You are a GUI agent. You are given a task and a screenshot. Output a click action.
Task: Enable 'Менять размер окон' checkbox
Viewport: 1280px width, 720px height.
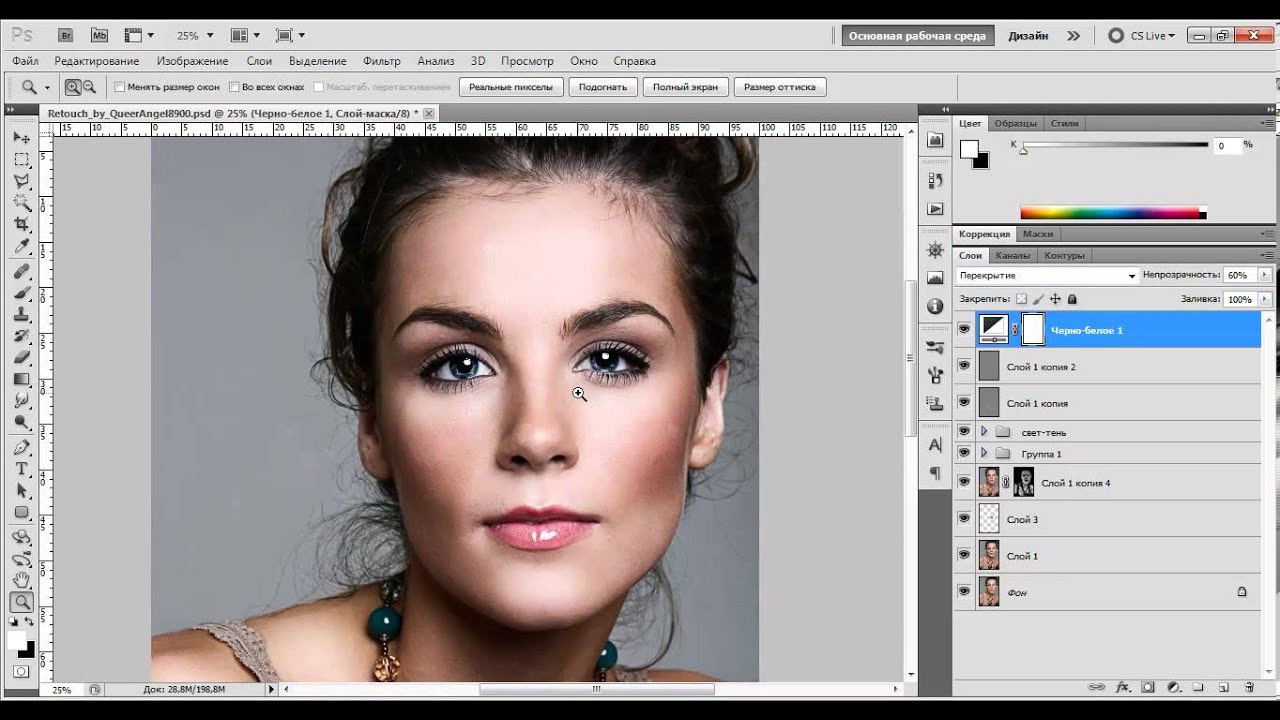120,87
